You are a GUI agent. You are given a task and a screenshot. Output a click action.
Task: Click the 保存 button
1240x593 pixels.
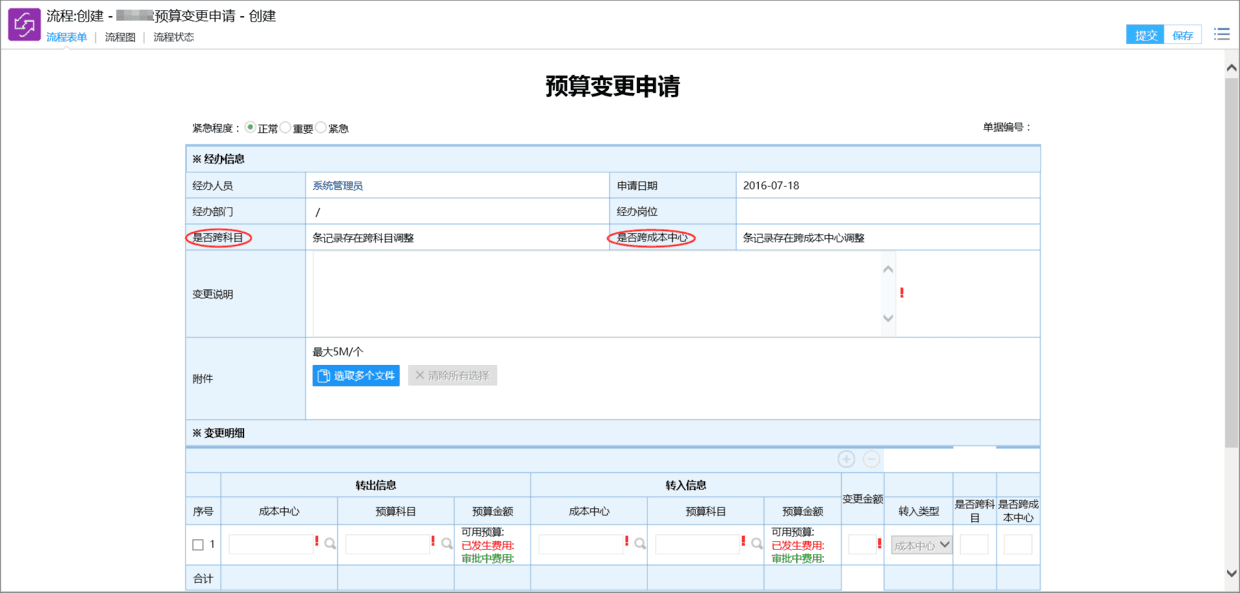[x=1184, y=35]
